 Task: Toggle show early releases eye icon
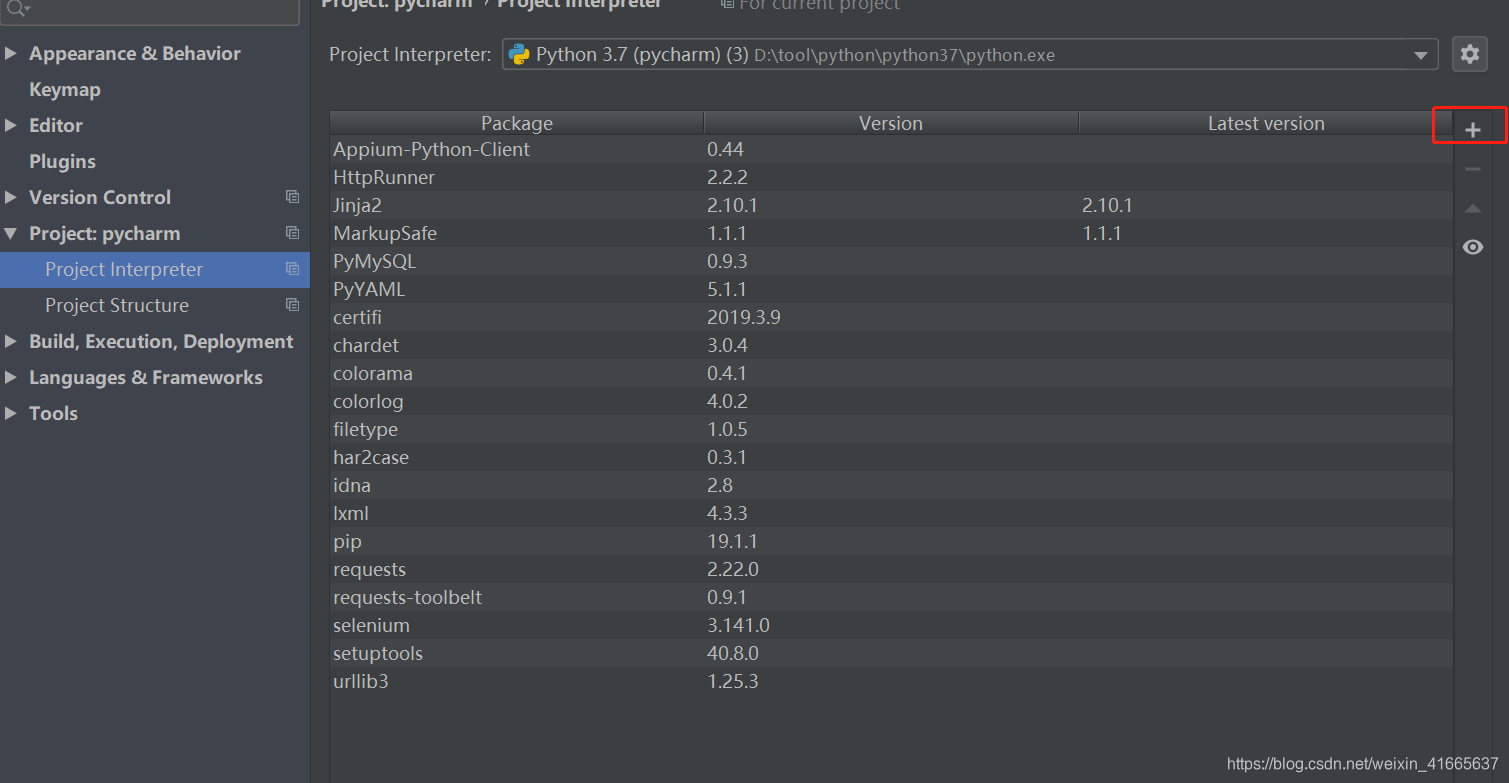[x=1472, y=247]
